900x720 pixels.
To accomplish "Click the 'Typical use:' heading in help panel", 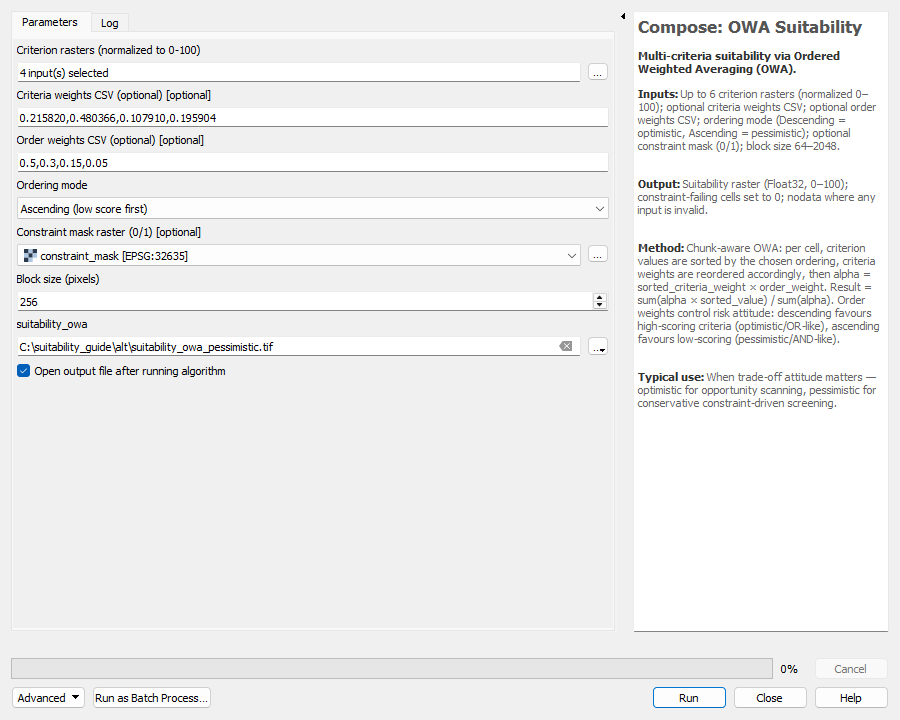I will [x=670, y=377].
